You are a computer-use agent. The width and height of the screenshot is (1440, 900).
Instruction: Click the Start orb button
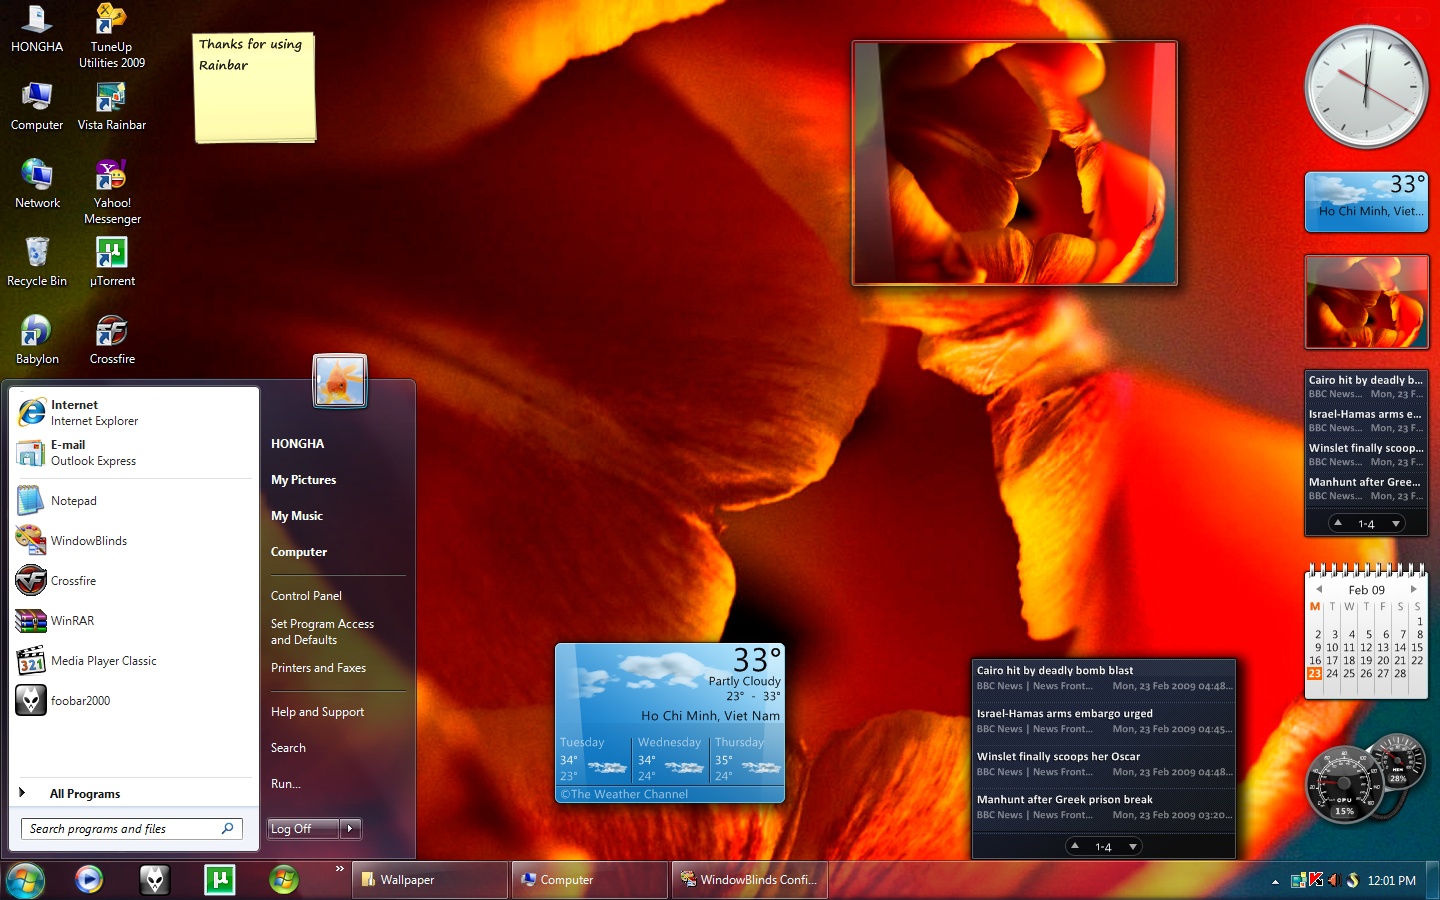click(x=25, y=880)
